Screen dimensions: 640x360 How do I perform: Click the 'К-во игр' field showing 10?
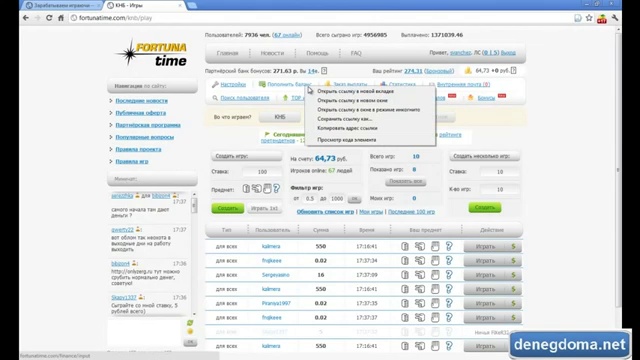500,189
